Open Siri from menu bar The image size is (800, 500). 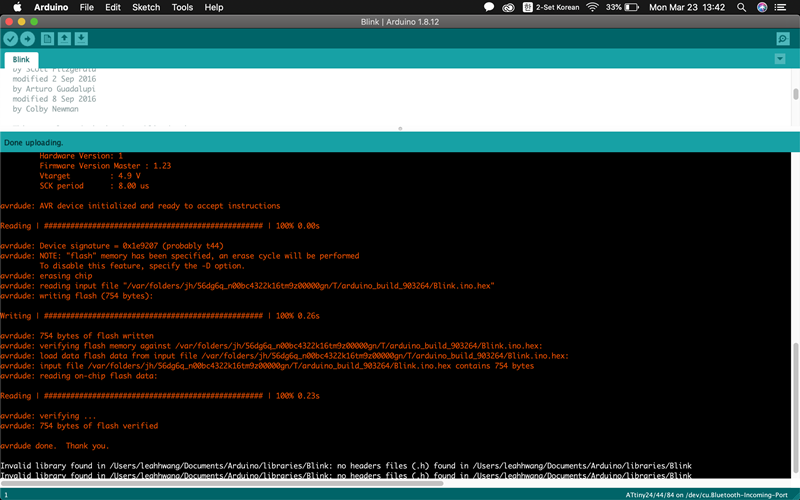pyautogui.click(x=762, y=7)
